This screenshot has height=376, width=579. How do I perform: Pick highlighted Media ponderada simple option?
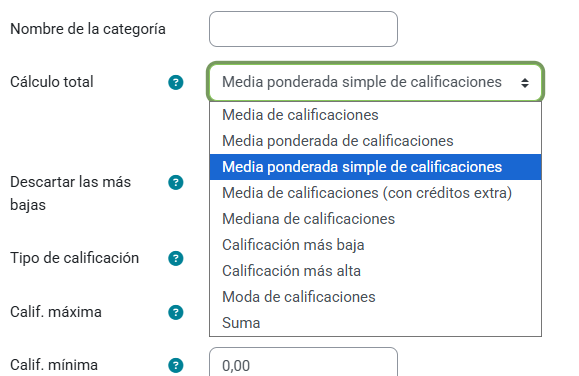click(375, 167)
